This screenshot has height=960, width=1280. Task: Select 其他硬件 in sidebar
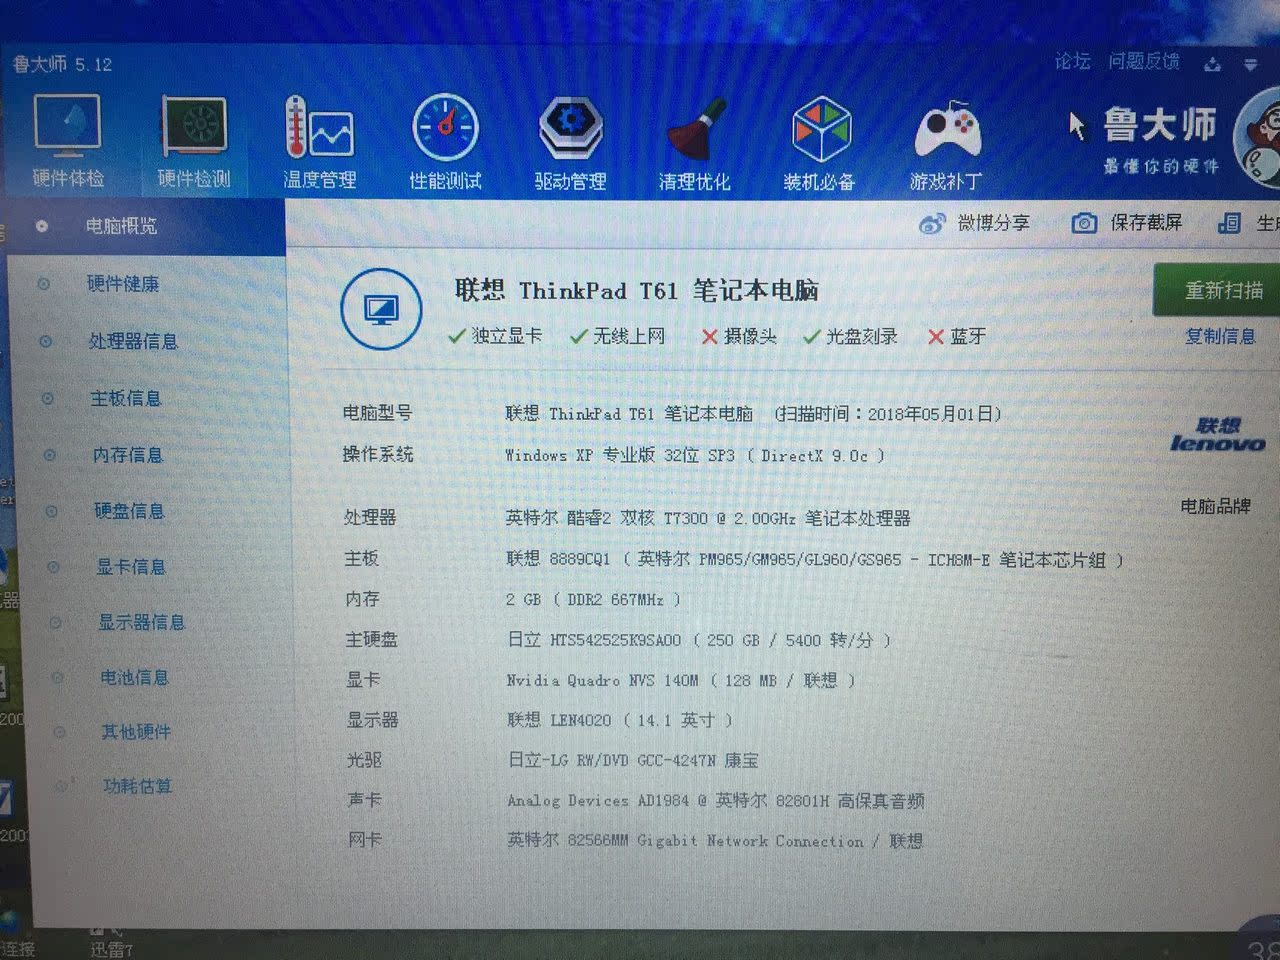pos(136,732)
